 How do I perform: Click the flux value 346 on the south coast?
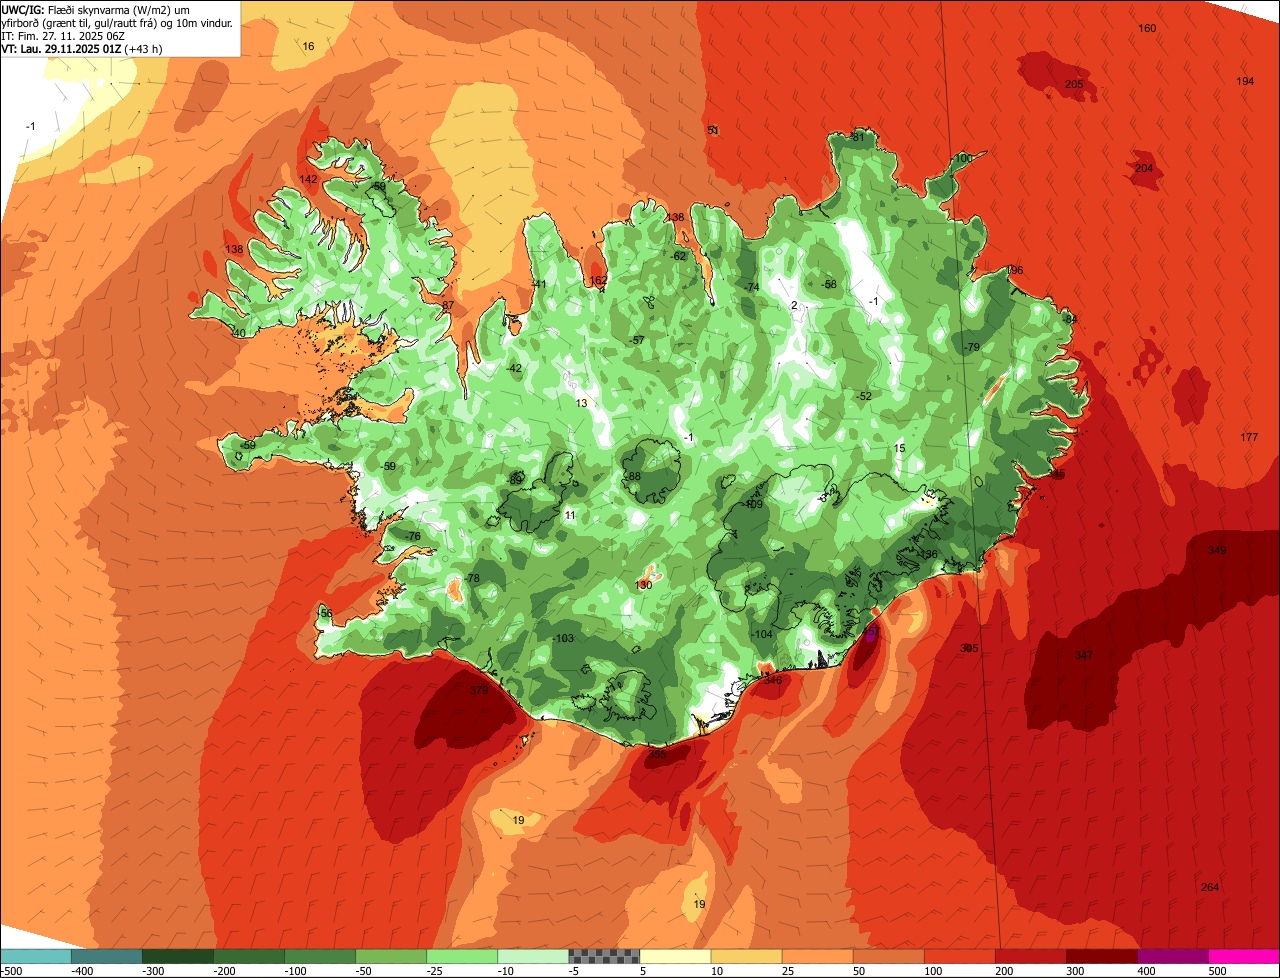point(773,681)
